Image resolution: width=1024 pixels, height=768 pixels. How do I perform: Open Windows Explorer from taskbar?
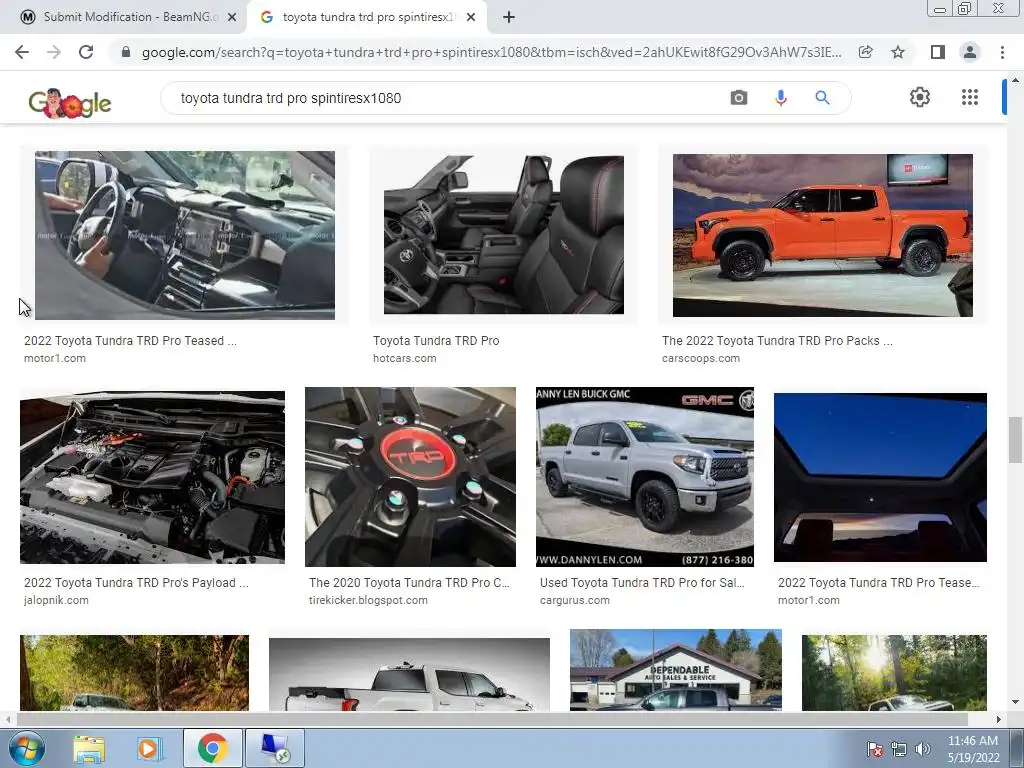click(89, 748)
